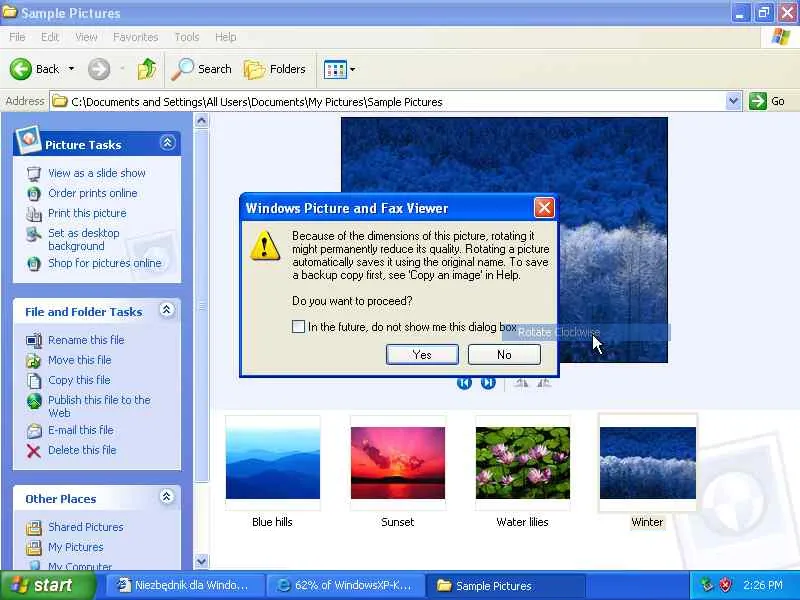This screenshot has width=800, height=600.
Task: Select the Water lilies thumbnail
Action: pos(523,463)
